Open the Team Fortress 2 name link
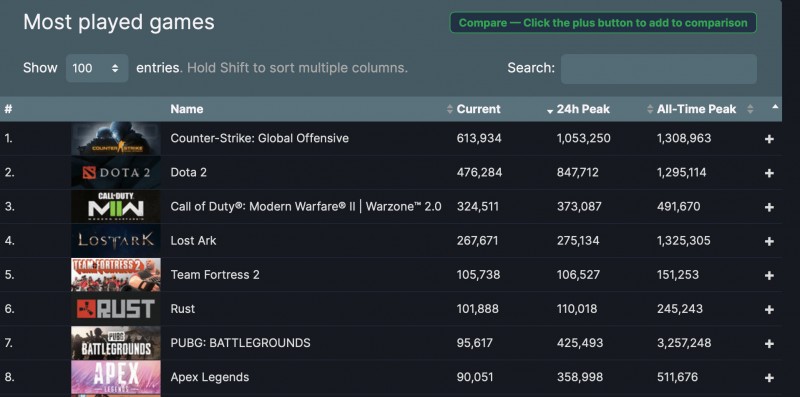The height and width of the screenshot is (397, 800). [215, 275]
